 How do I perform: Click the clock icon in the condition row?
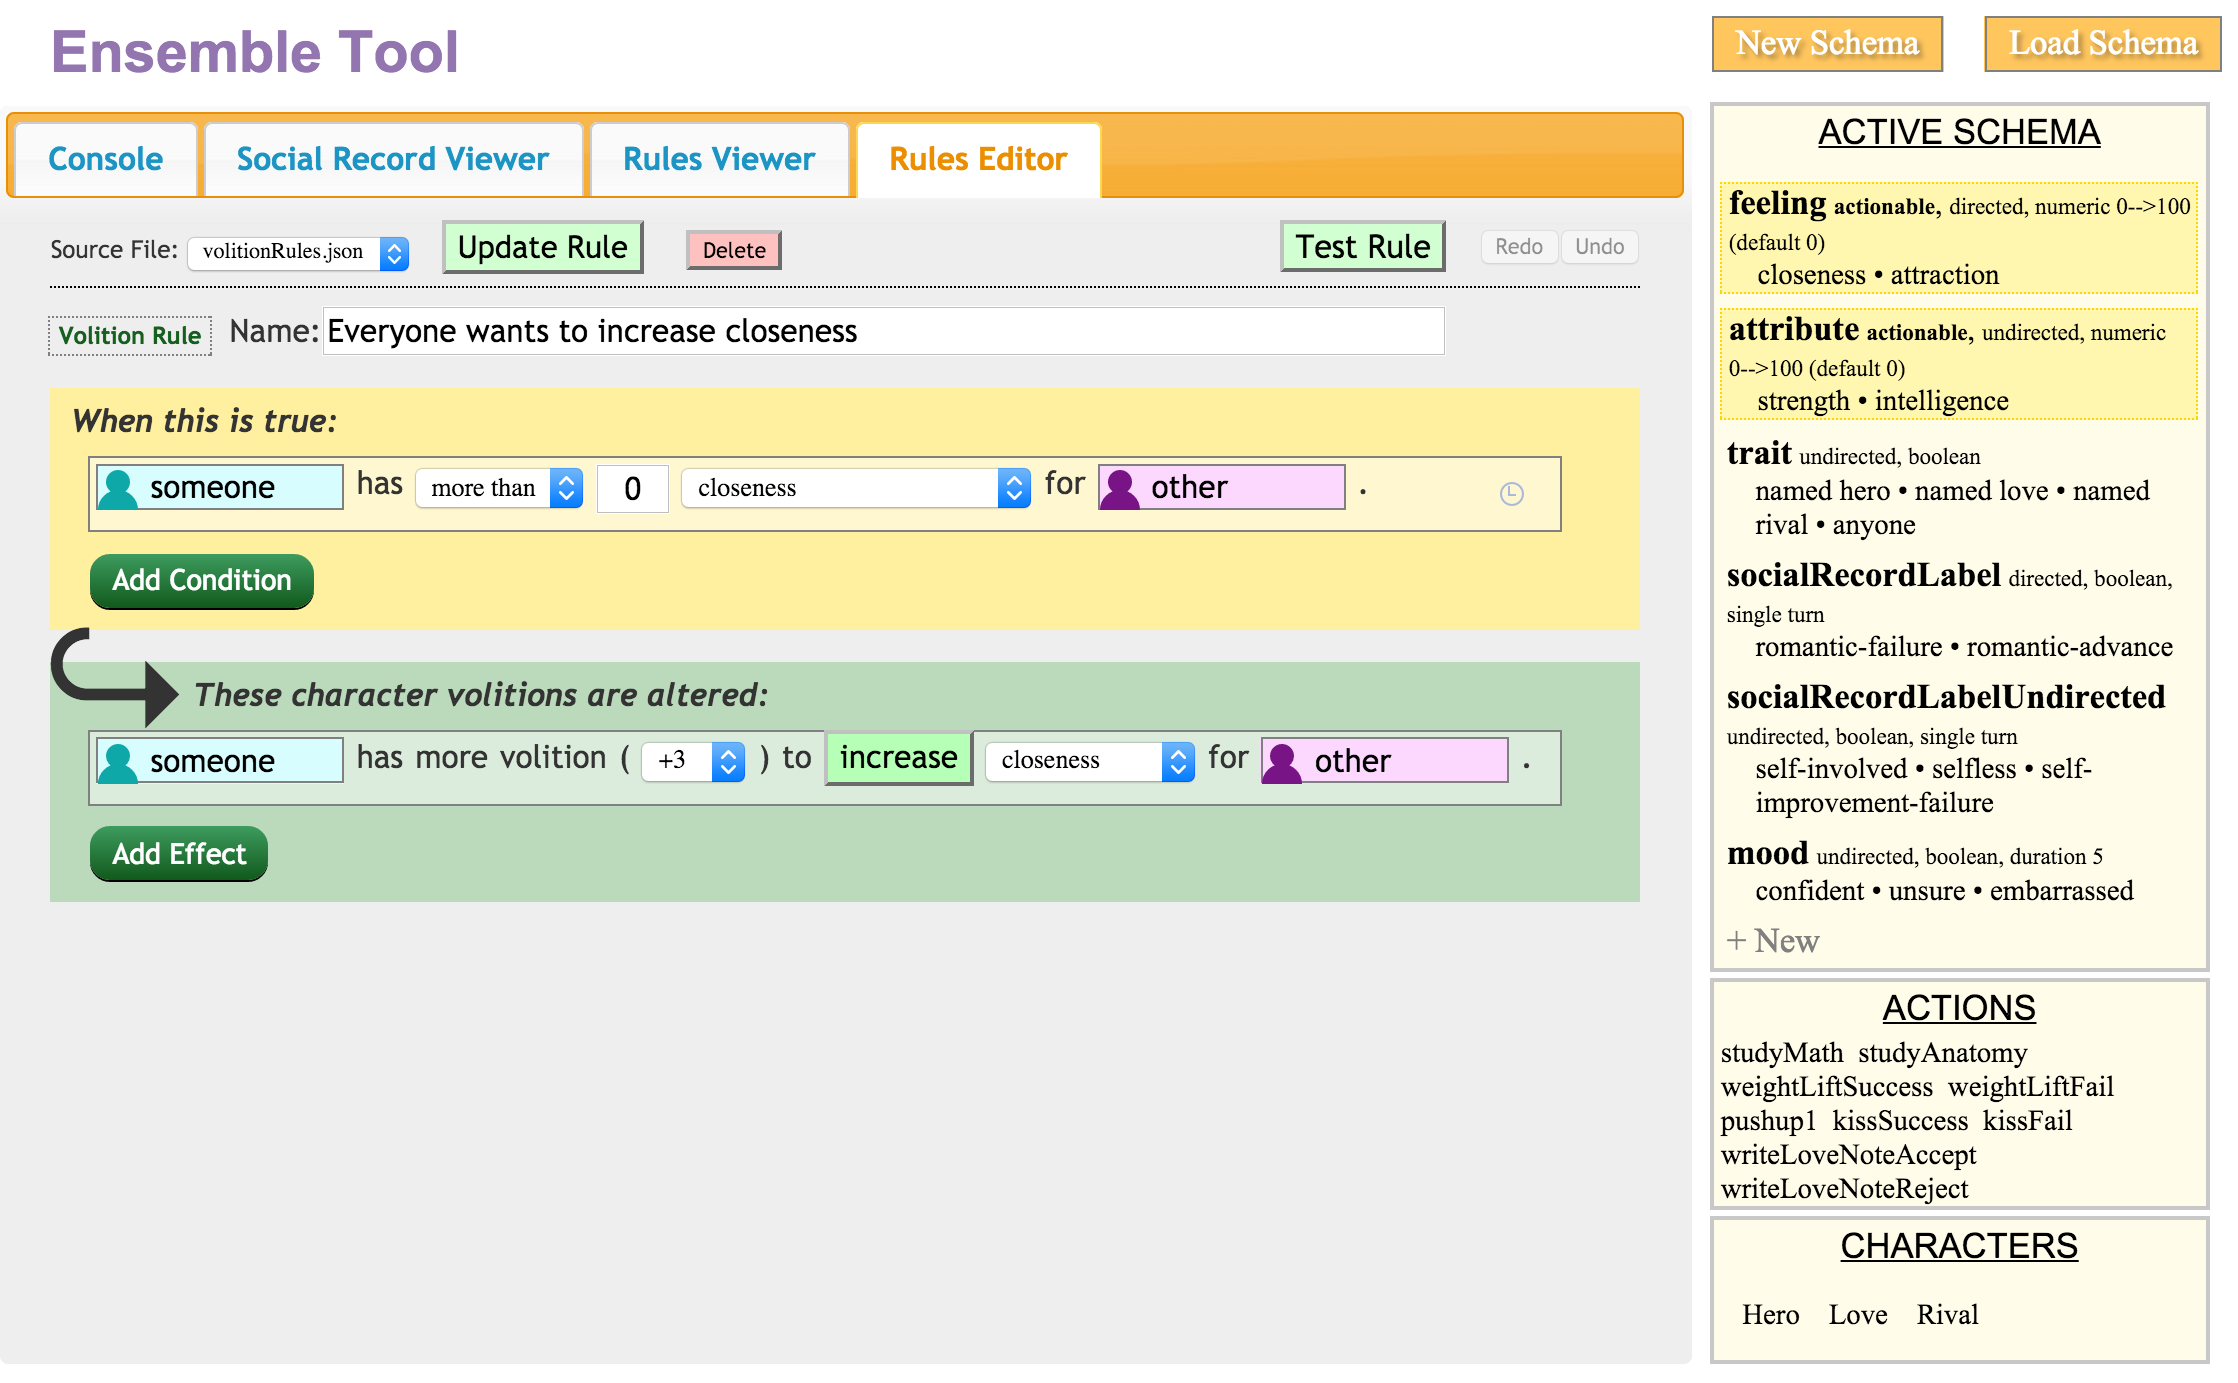pyautogui.click(x=1511, y=493)
